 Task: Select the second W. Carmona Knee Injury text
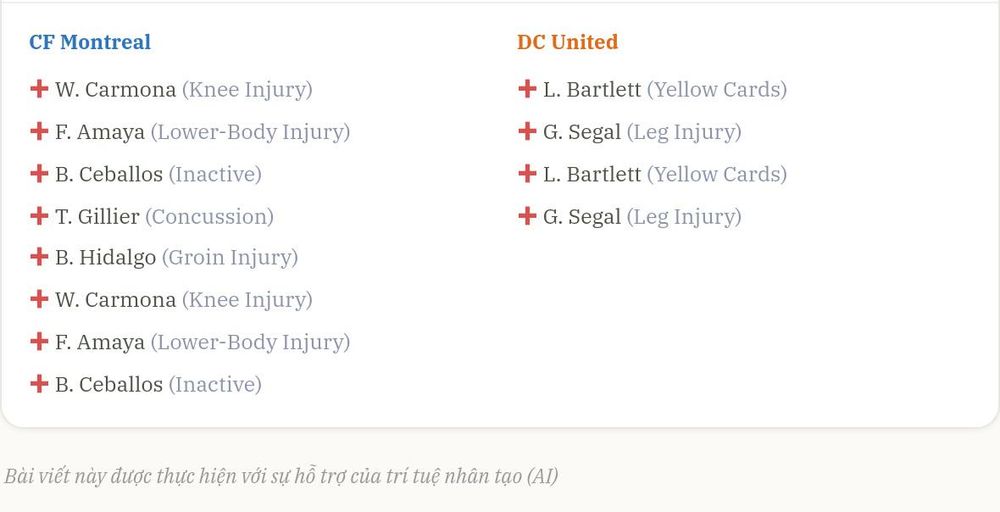247,300
